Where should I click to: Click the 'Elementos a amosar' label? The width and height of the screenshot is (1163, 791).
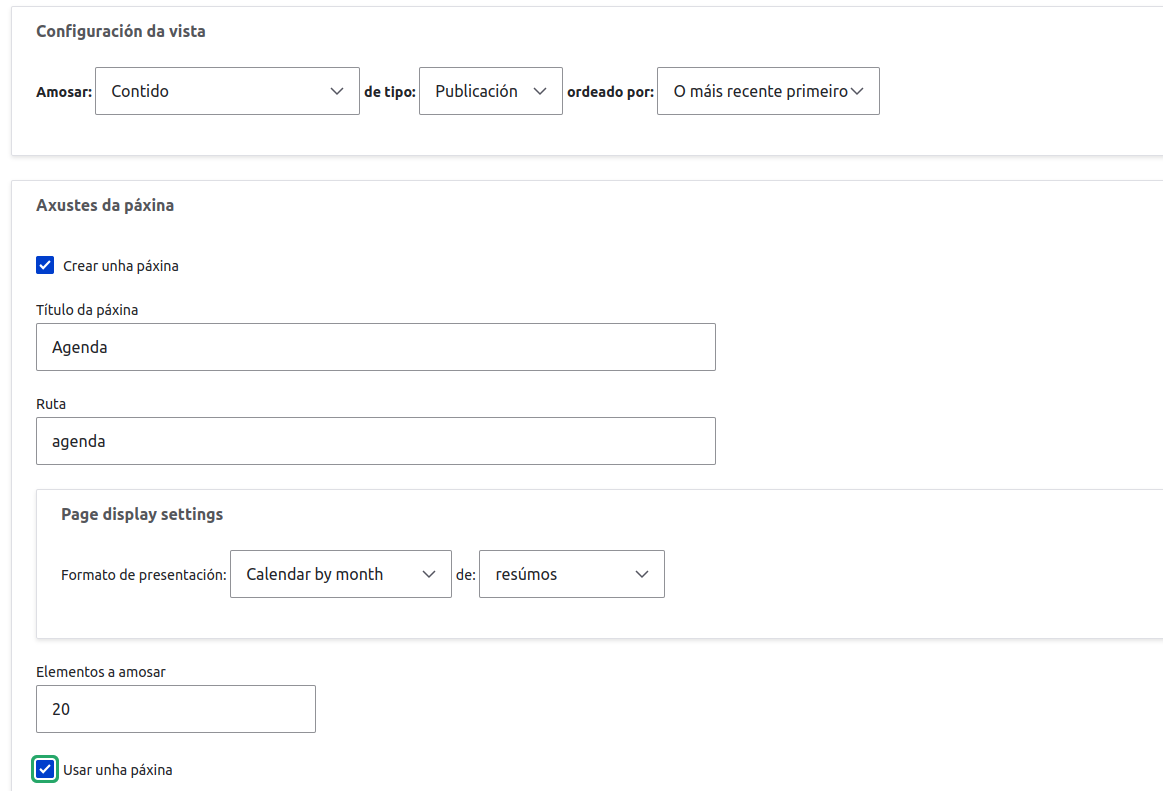[x=101, y=672]
